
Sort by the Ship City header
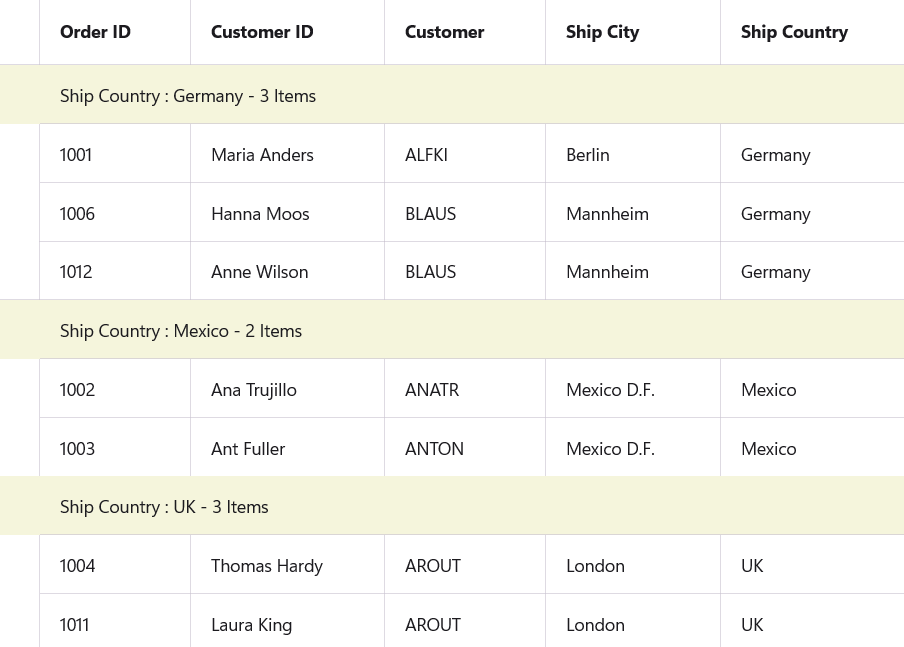(x=602, y=32)
